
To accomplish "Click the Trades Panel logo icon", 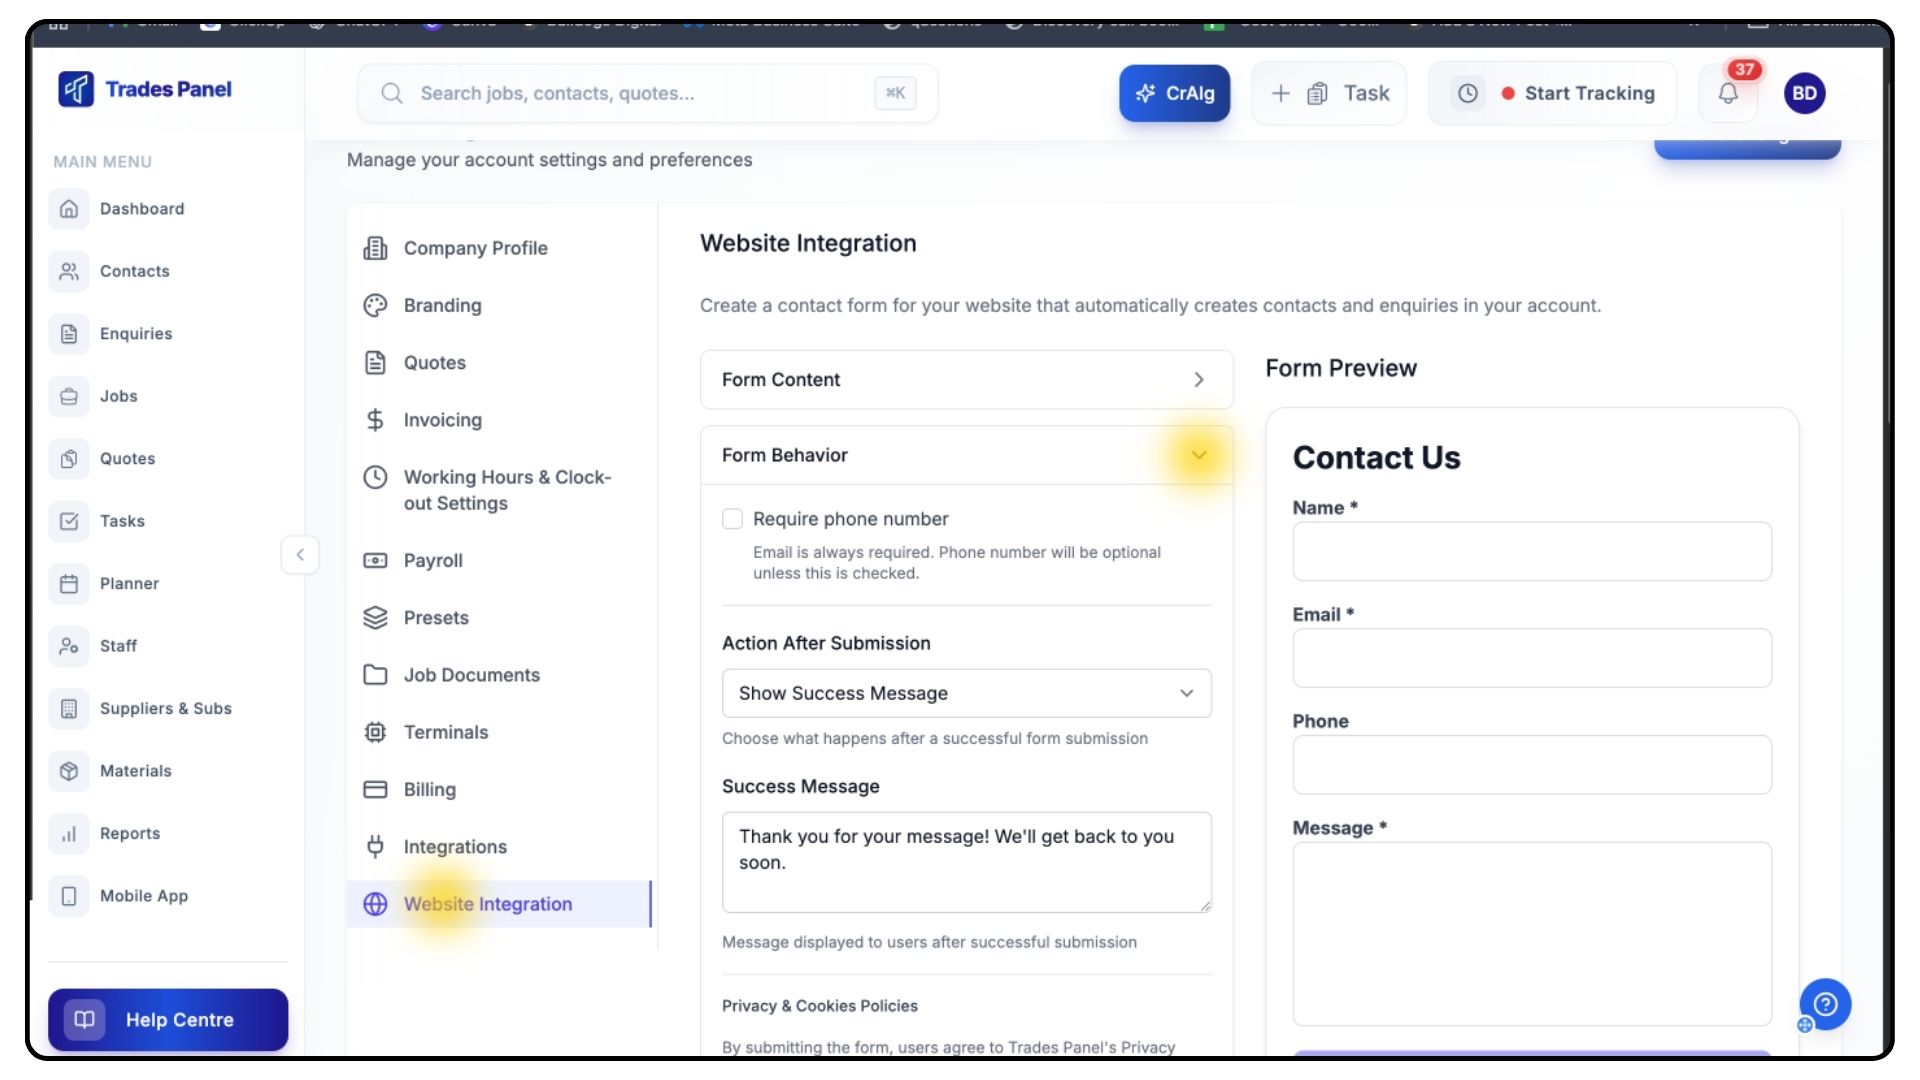I will (76, 89).
